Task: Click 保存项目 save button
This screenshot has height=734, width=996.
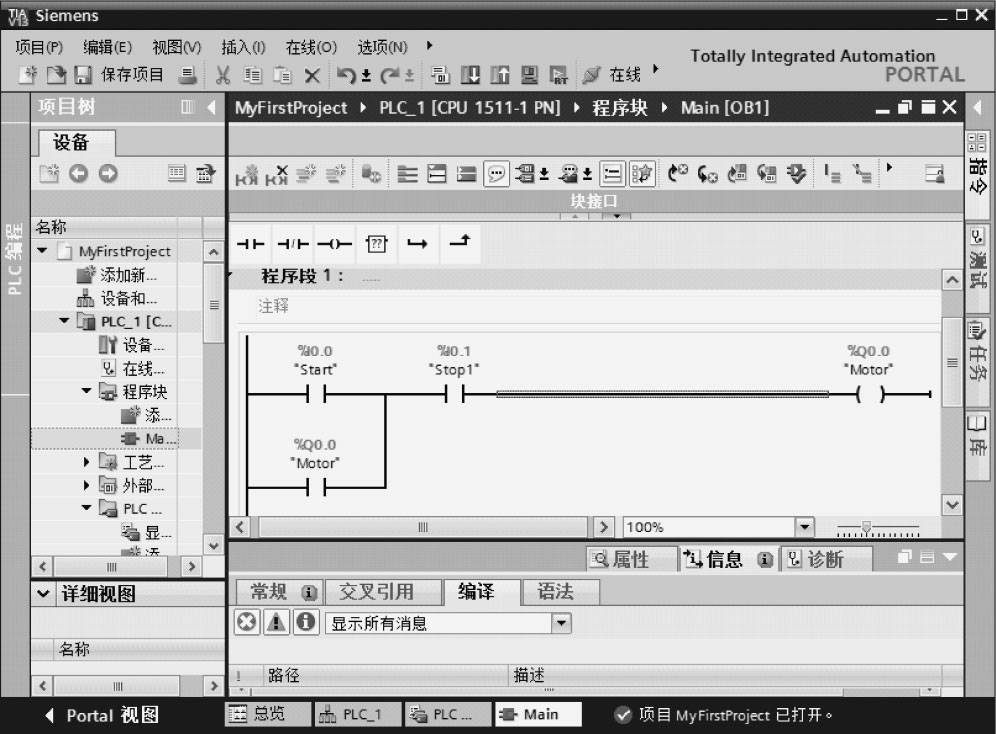Action: tap(119, 75)
